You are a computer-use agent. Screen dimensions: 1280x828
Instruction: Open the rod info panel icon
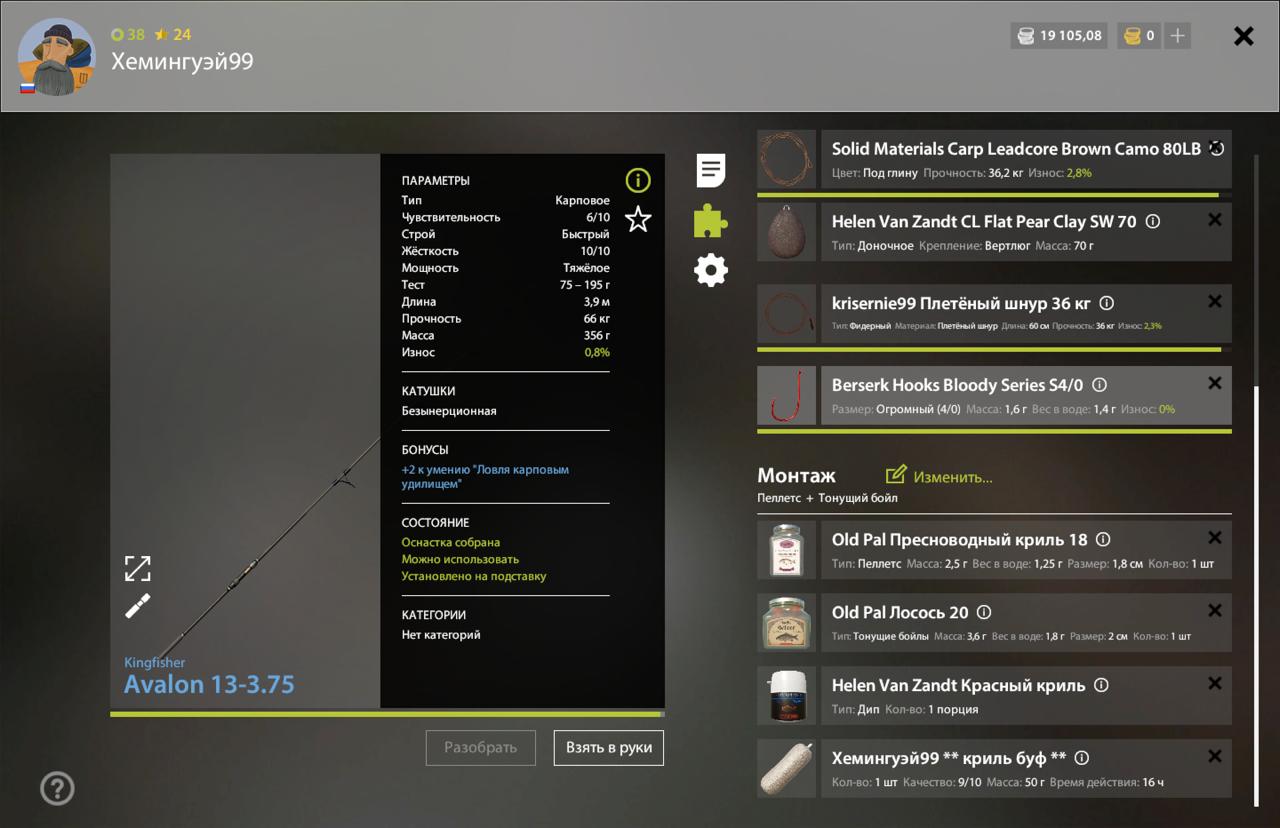coord(638,180)
